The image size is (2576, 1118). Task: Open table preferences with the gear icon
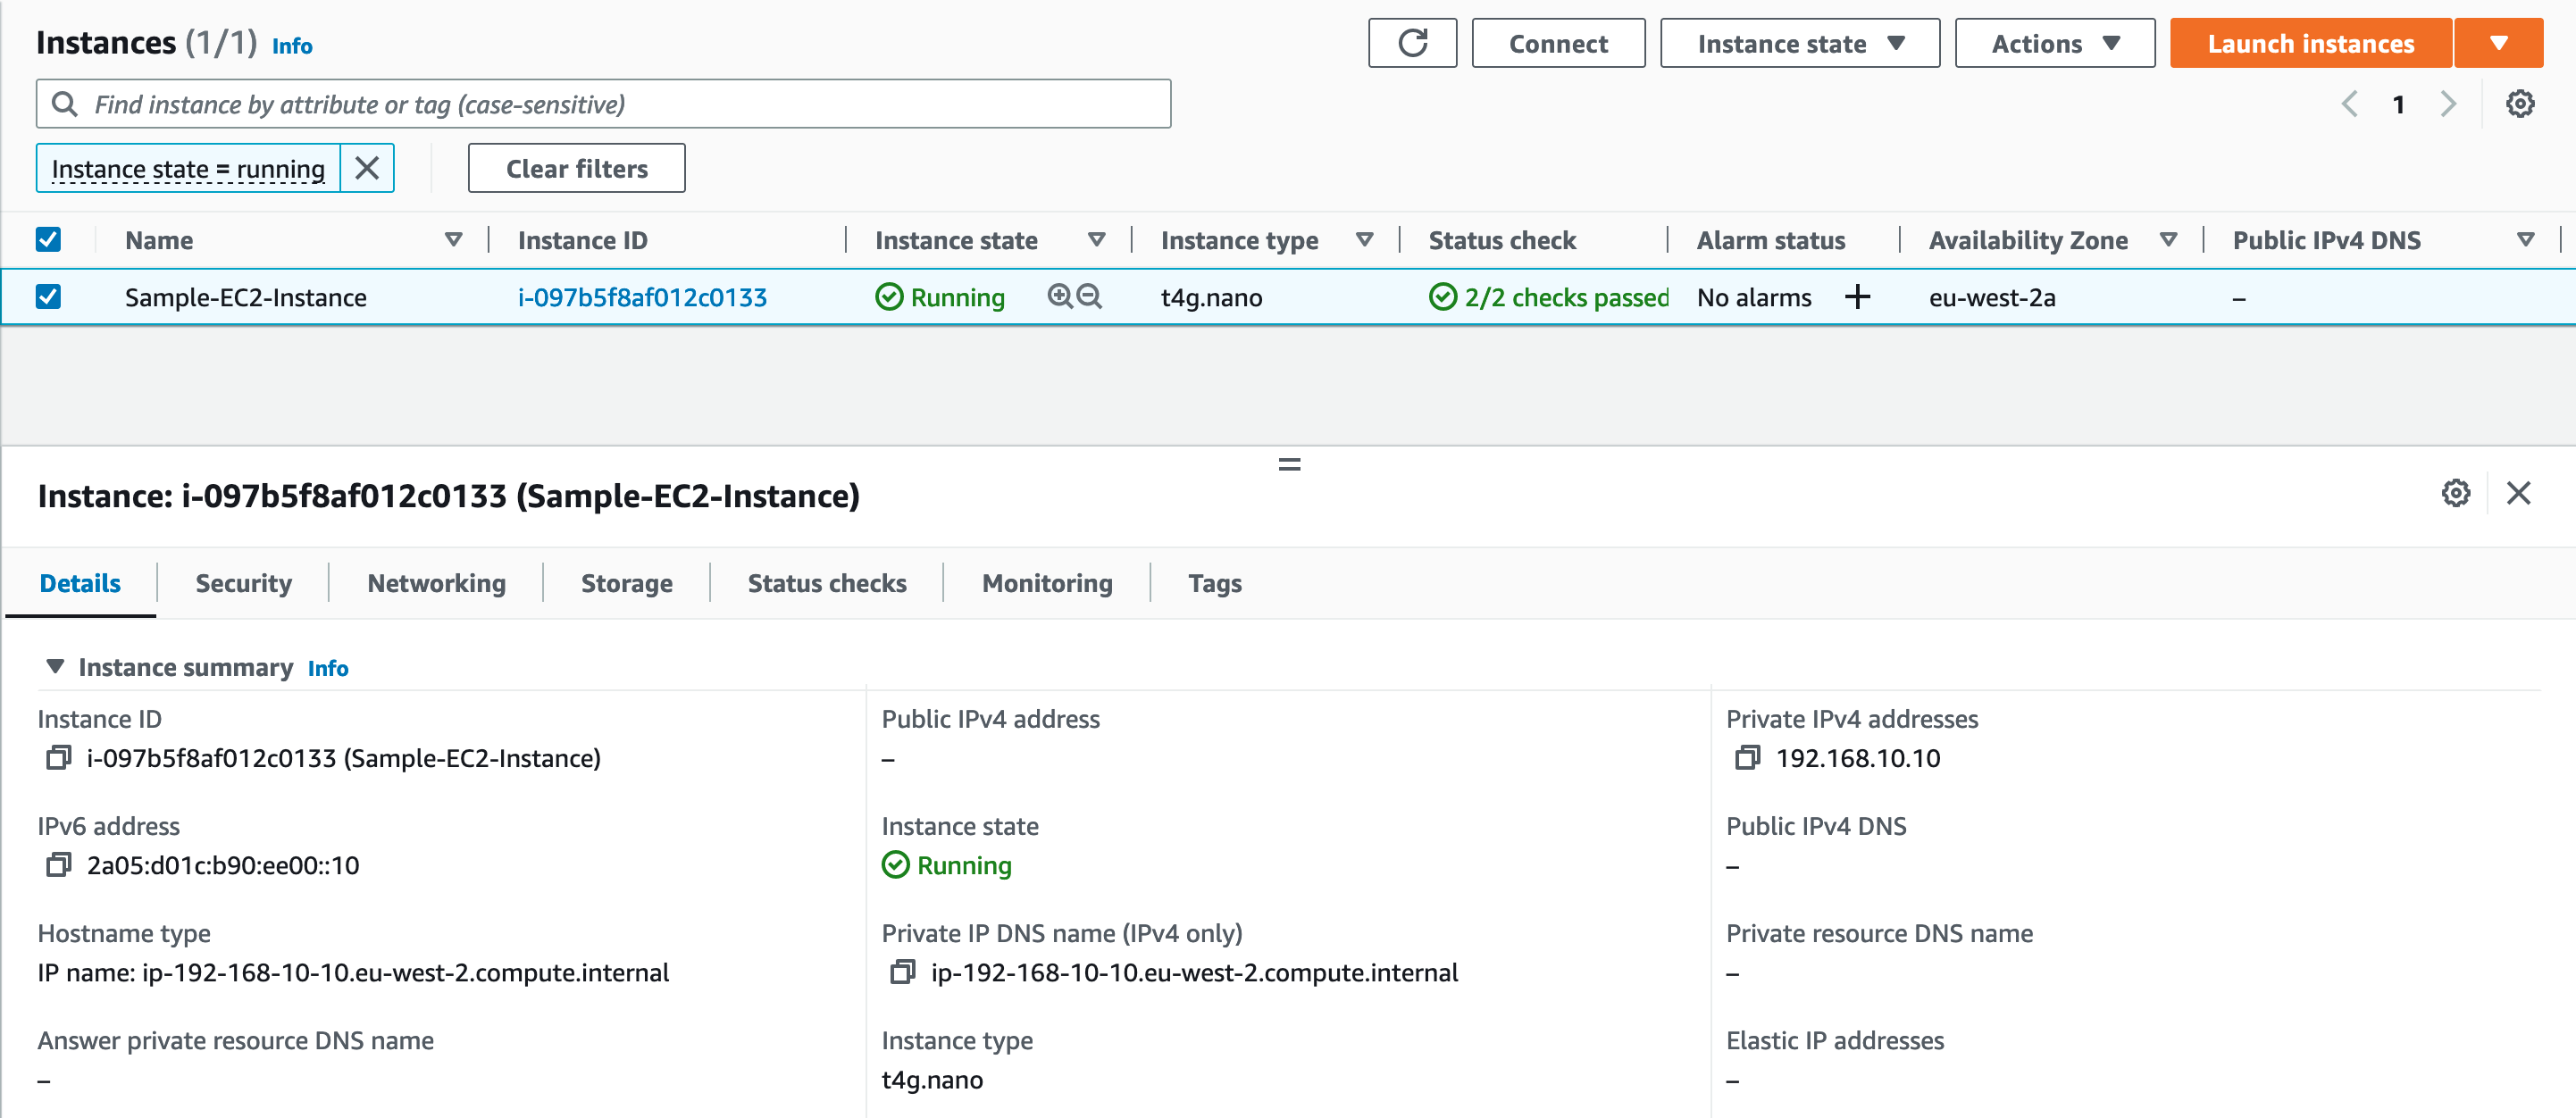2521,103
